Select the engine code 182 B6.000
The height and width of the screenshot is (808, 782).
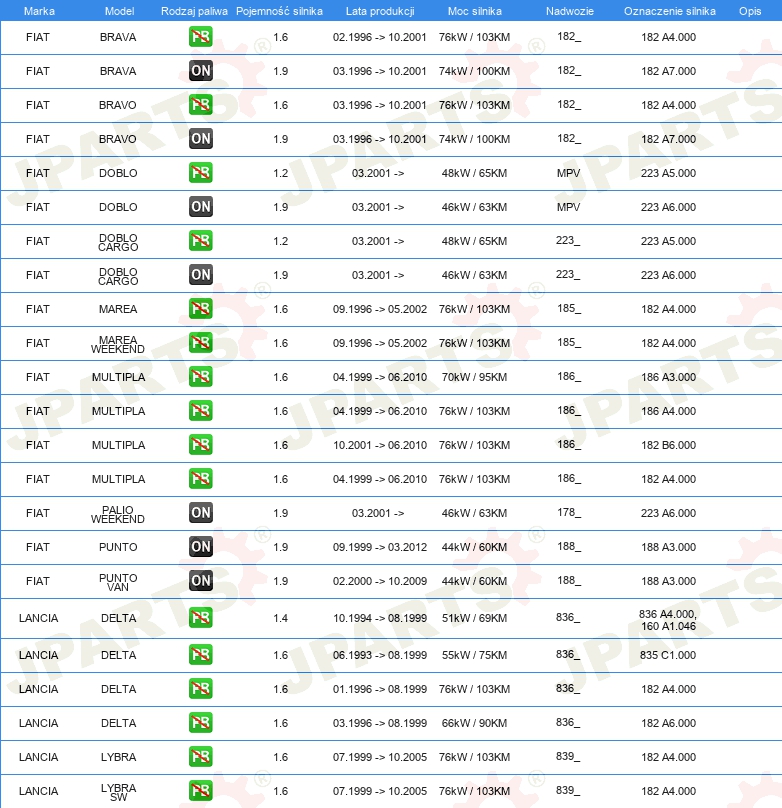click(x=668, y=445)
